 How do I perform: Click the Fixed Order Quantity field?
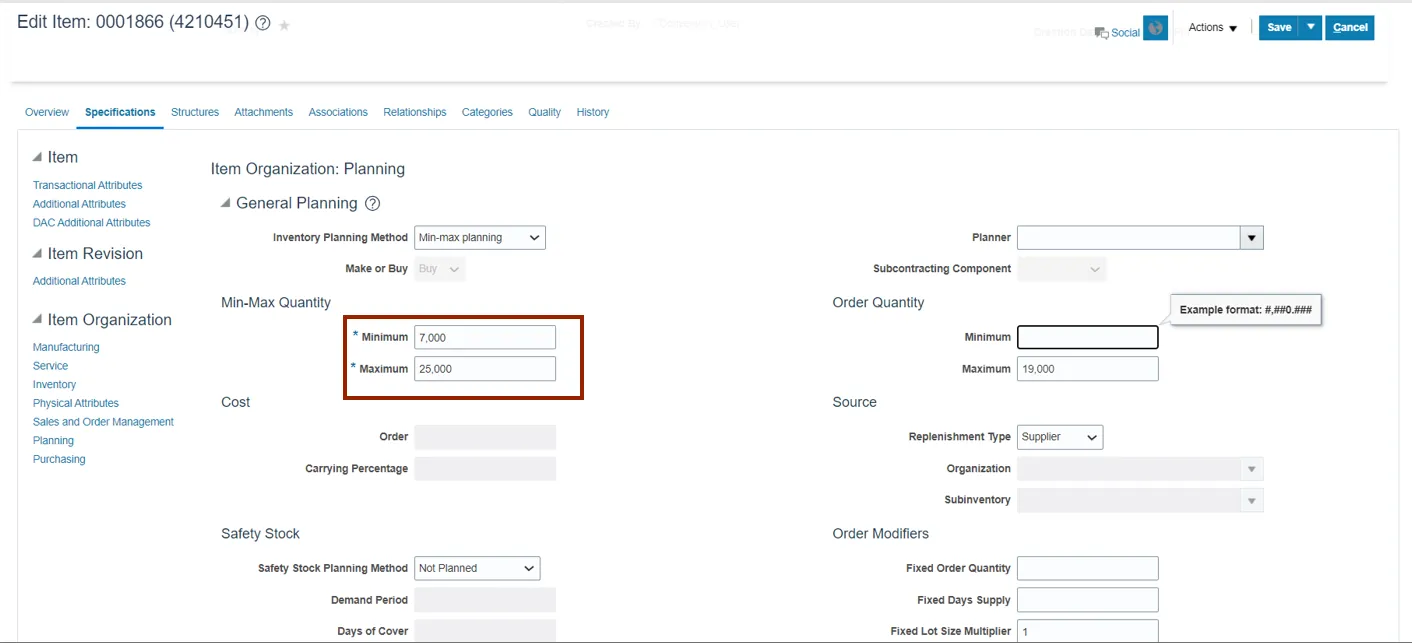coord(1087,568)
